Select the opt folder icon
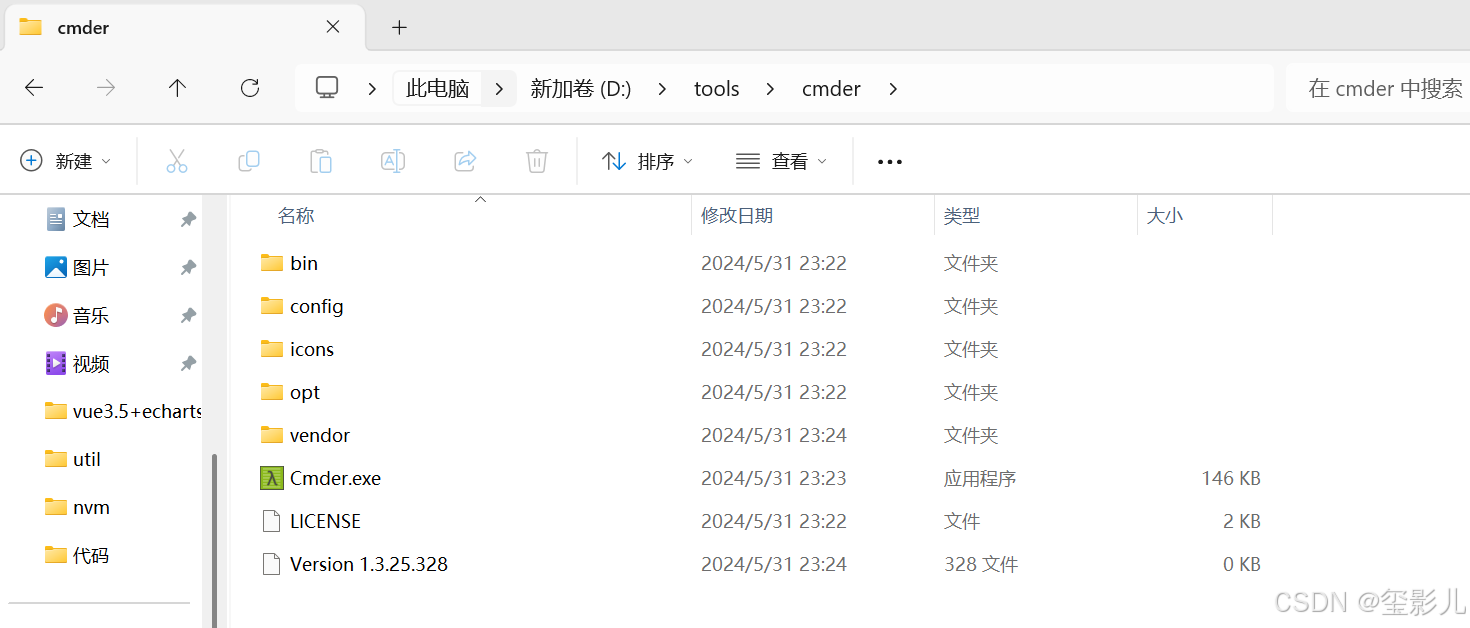This screenshot has width=1470, height=628. click(272, 392)
